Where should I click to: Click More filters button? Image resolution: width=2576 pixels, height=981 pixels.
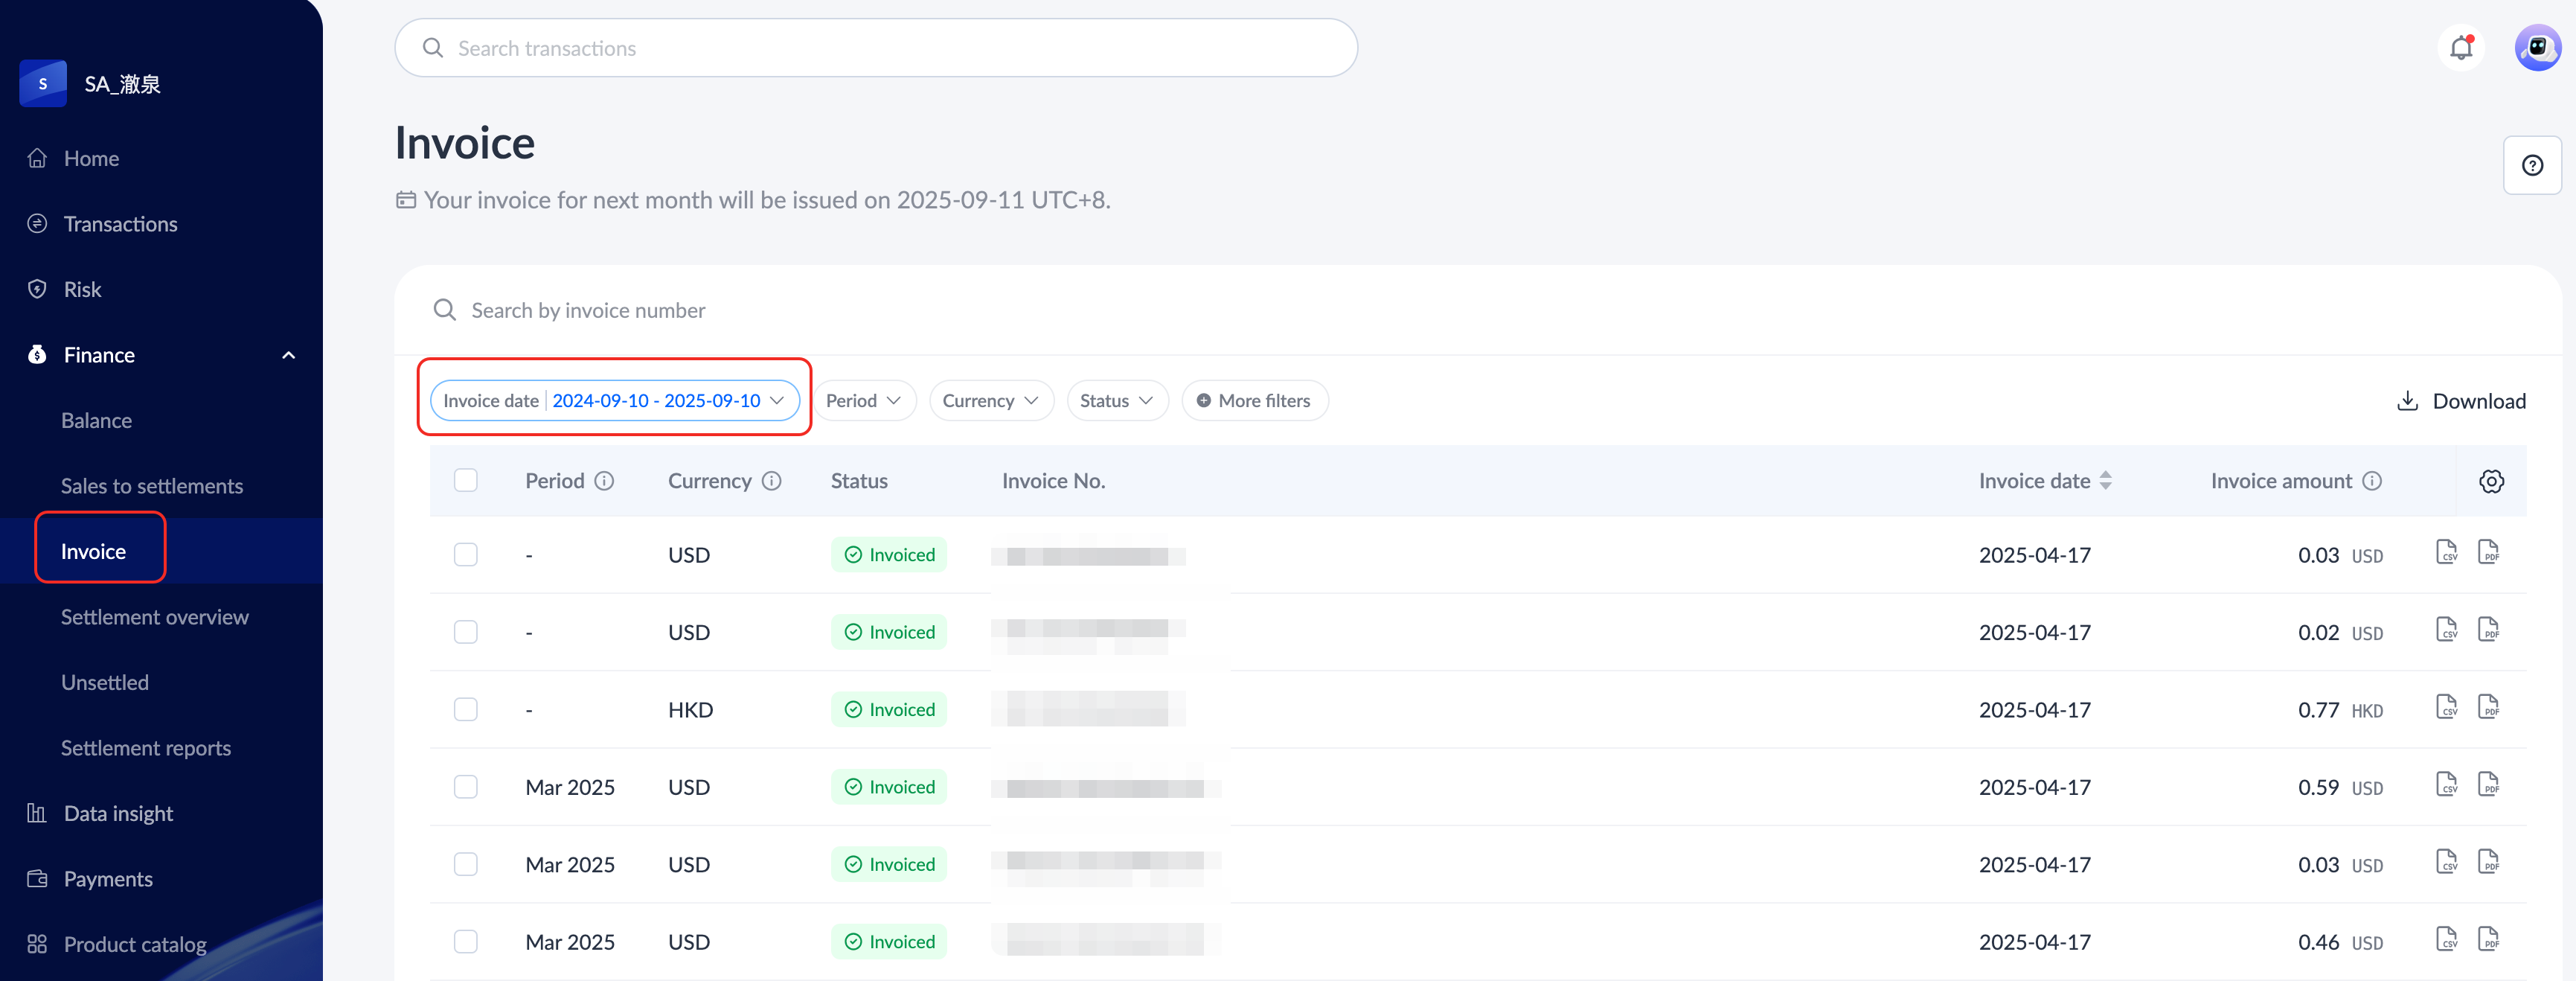tap(1254, 401)
